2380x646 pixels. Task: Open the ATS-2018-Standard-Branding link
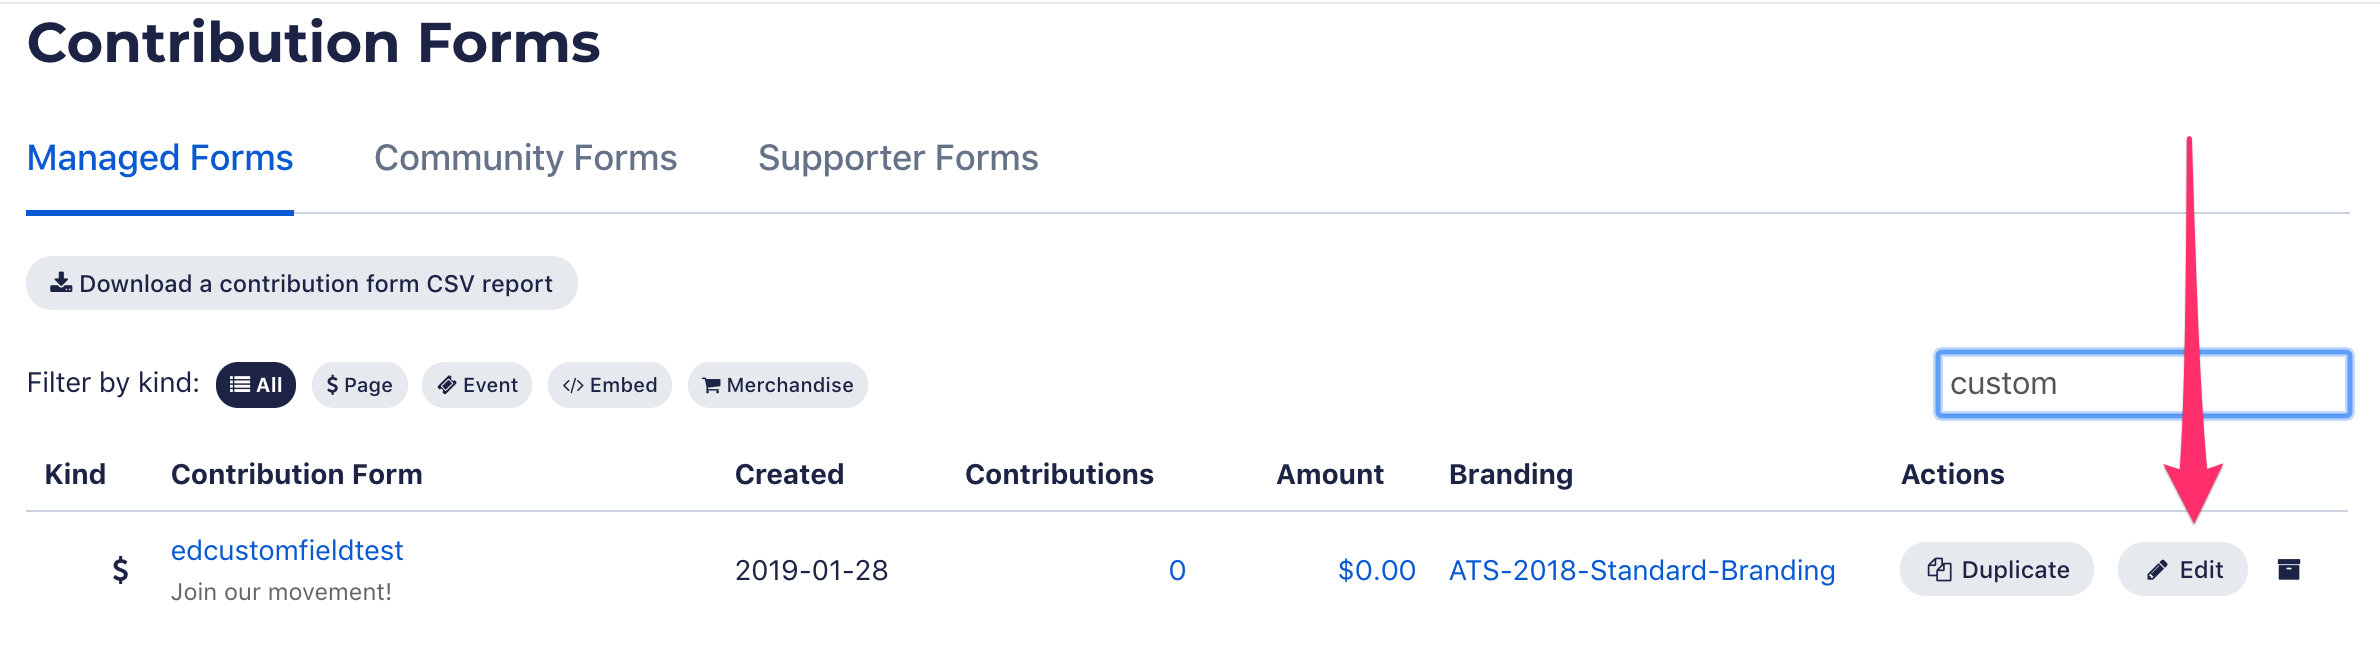(1641, 570)
